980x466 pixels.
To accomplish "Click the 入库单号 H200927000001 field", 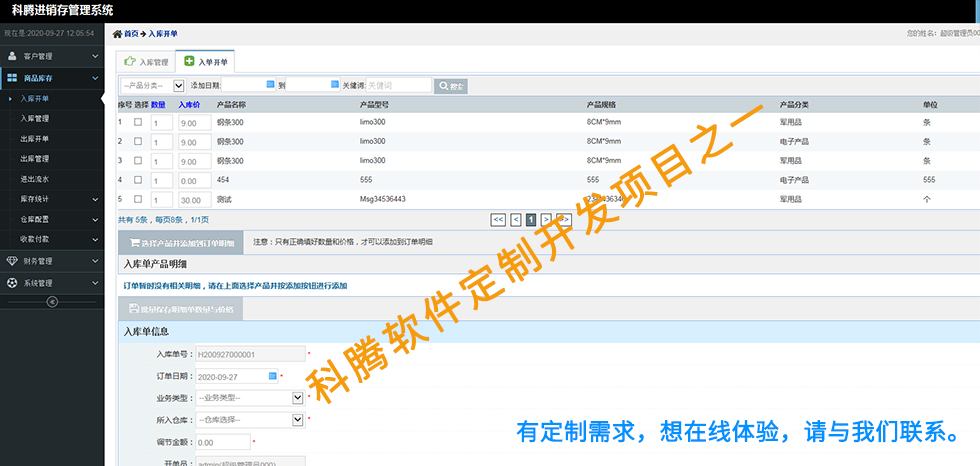I will coord(250,354).
